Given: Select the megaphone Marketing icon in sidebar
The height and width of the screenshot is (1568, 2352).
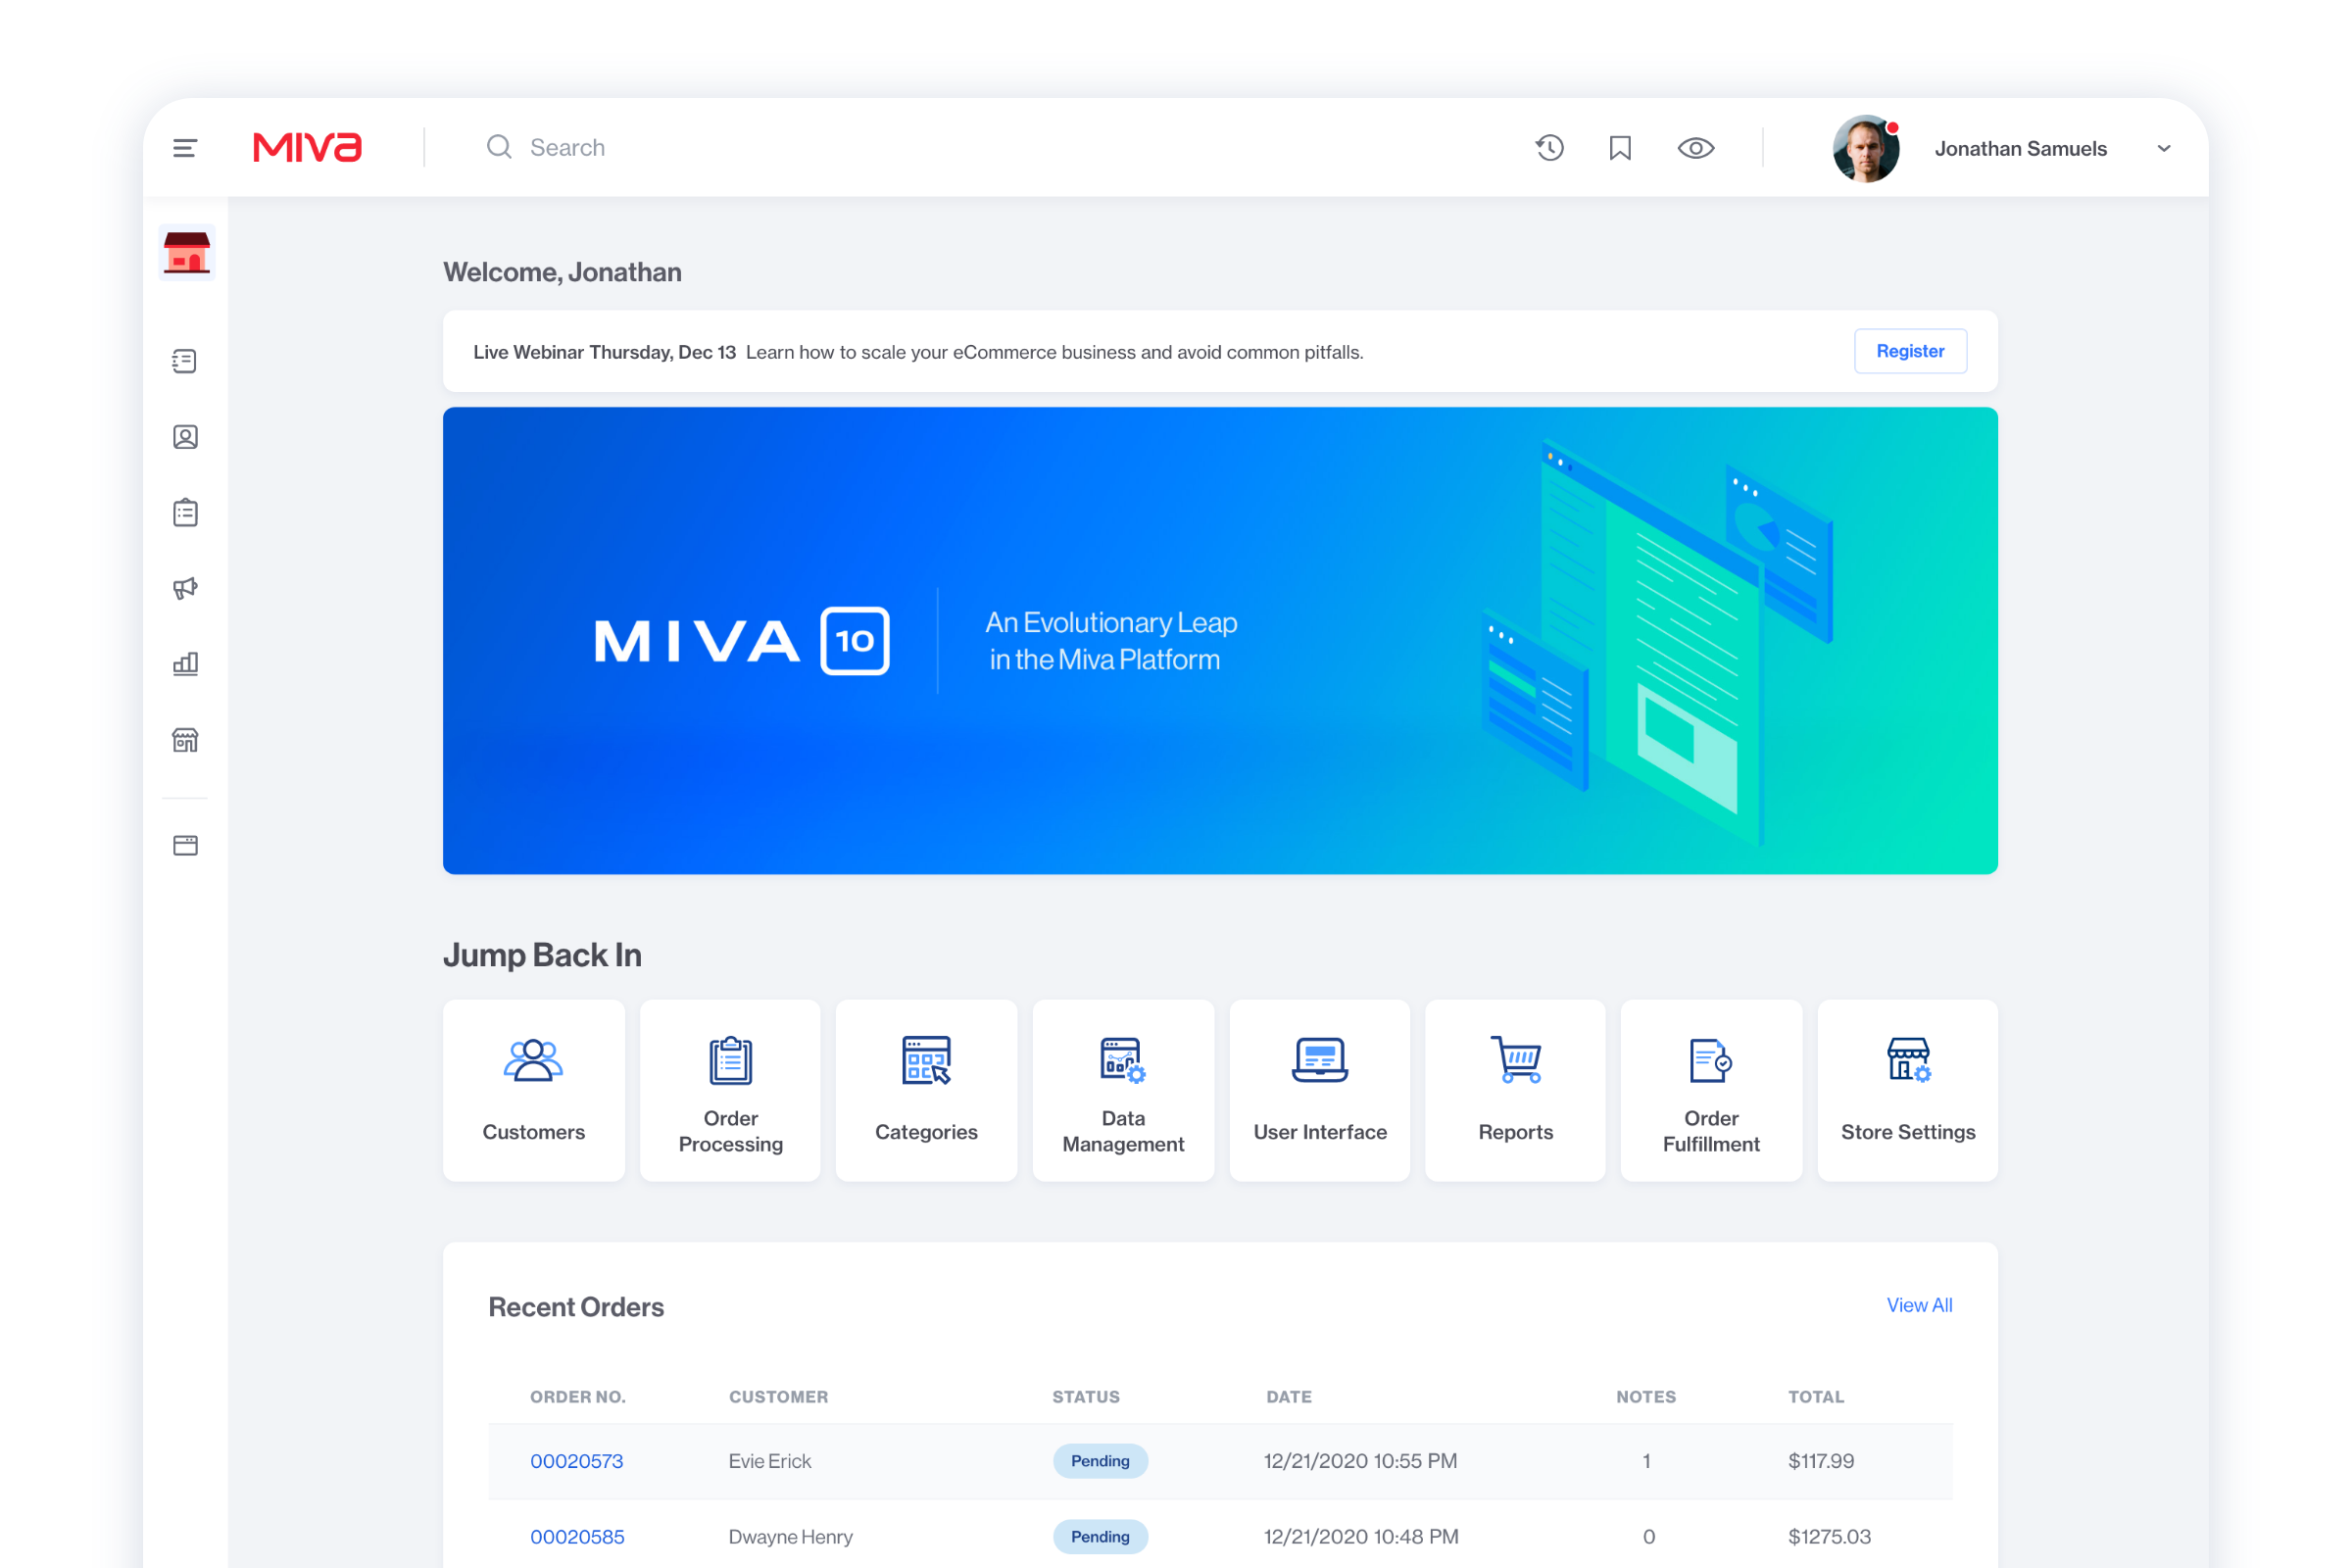Looking at the screenshot, I should (x=185, y=588).
